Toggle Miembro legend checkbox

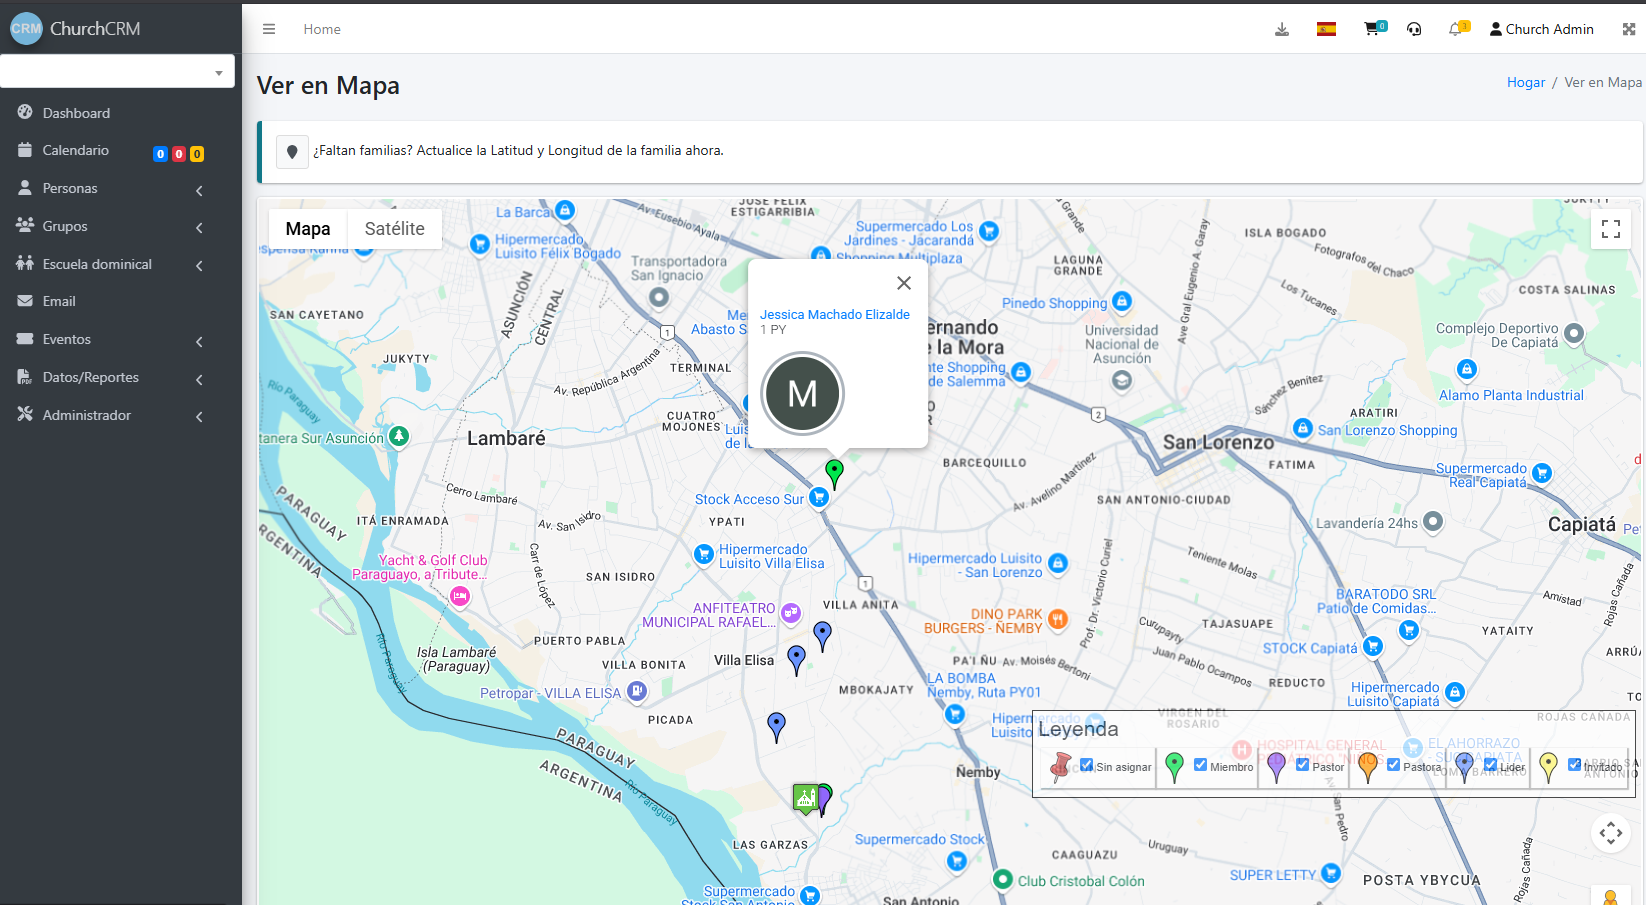click(x=1201, y=765)
